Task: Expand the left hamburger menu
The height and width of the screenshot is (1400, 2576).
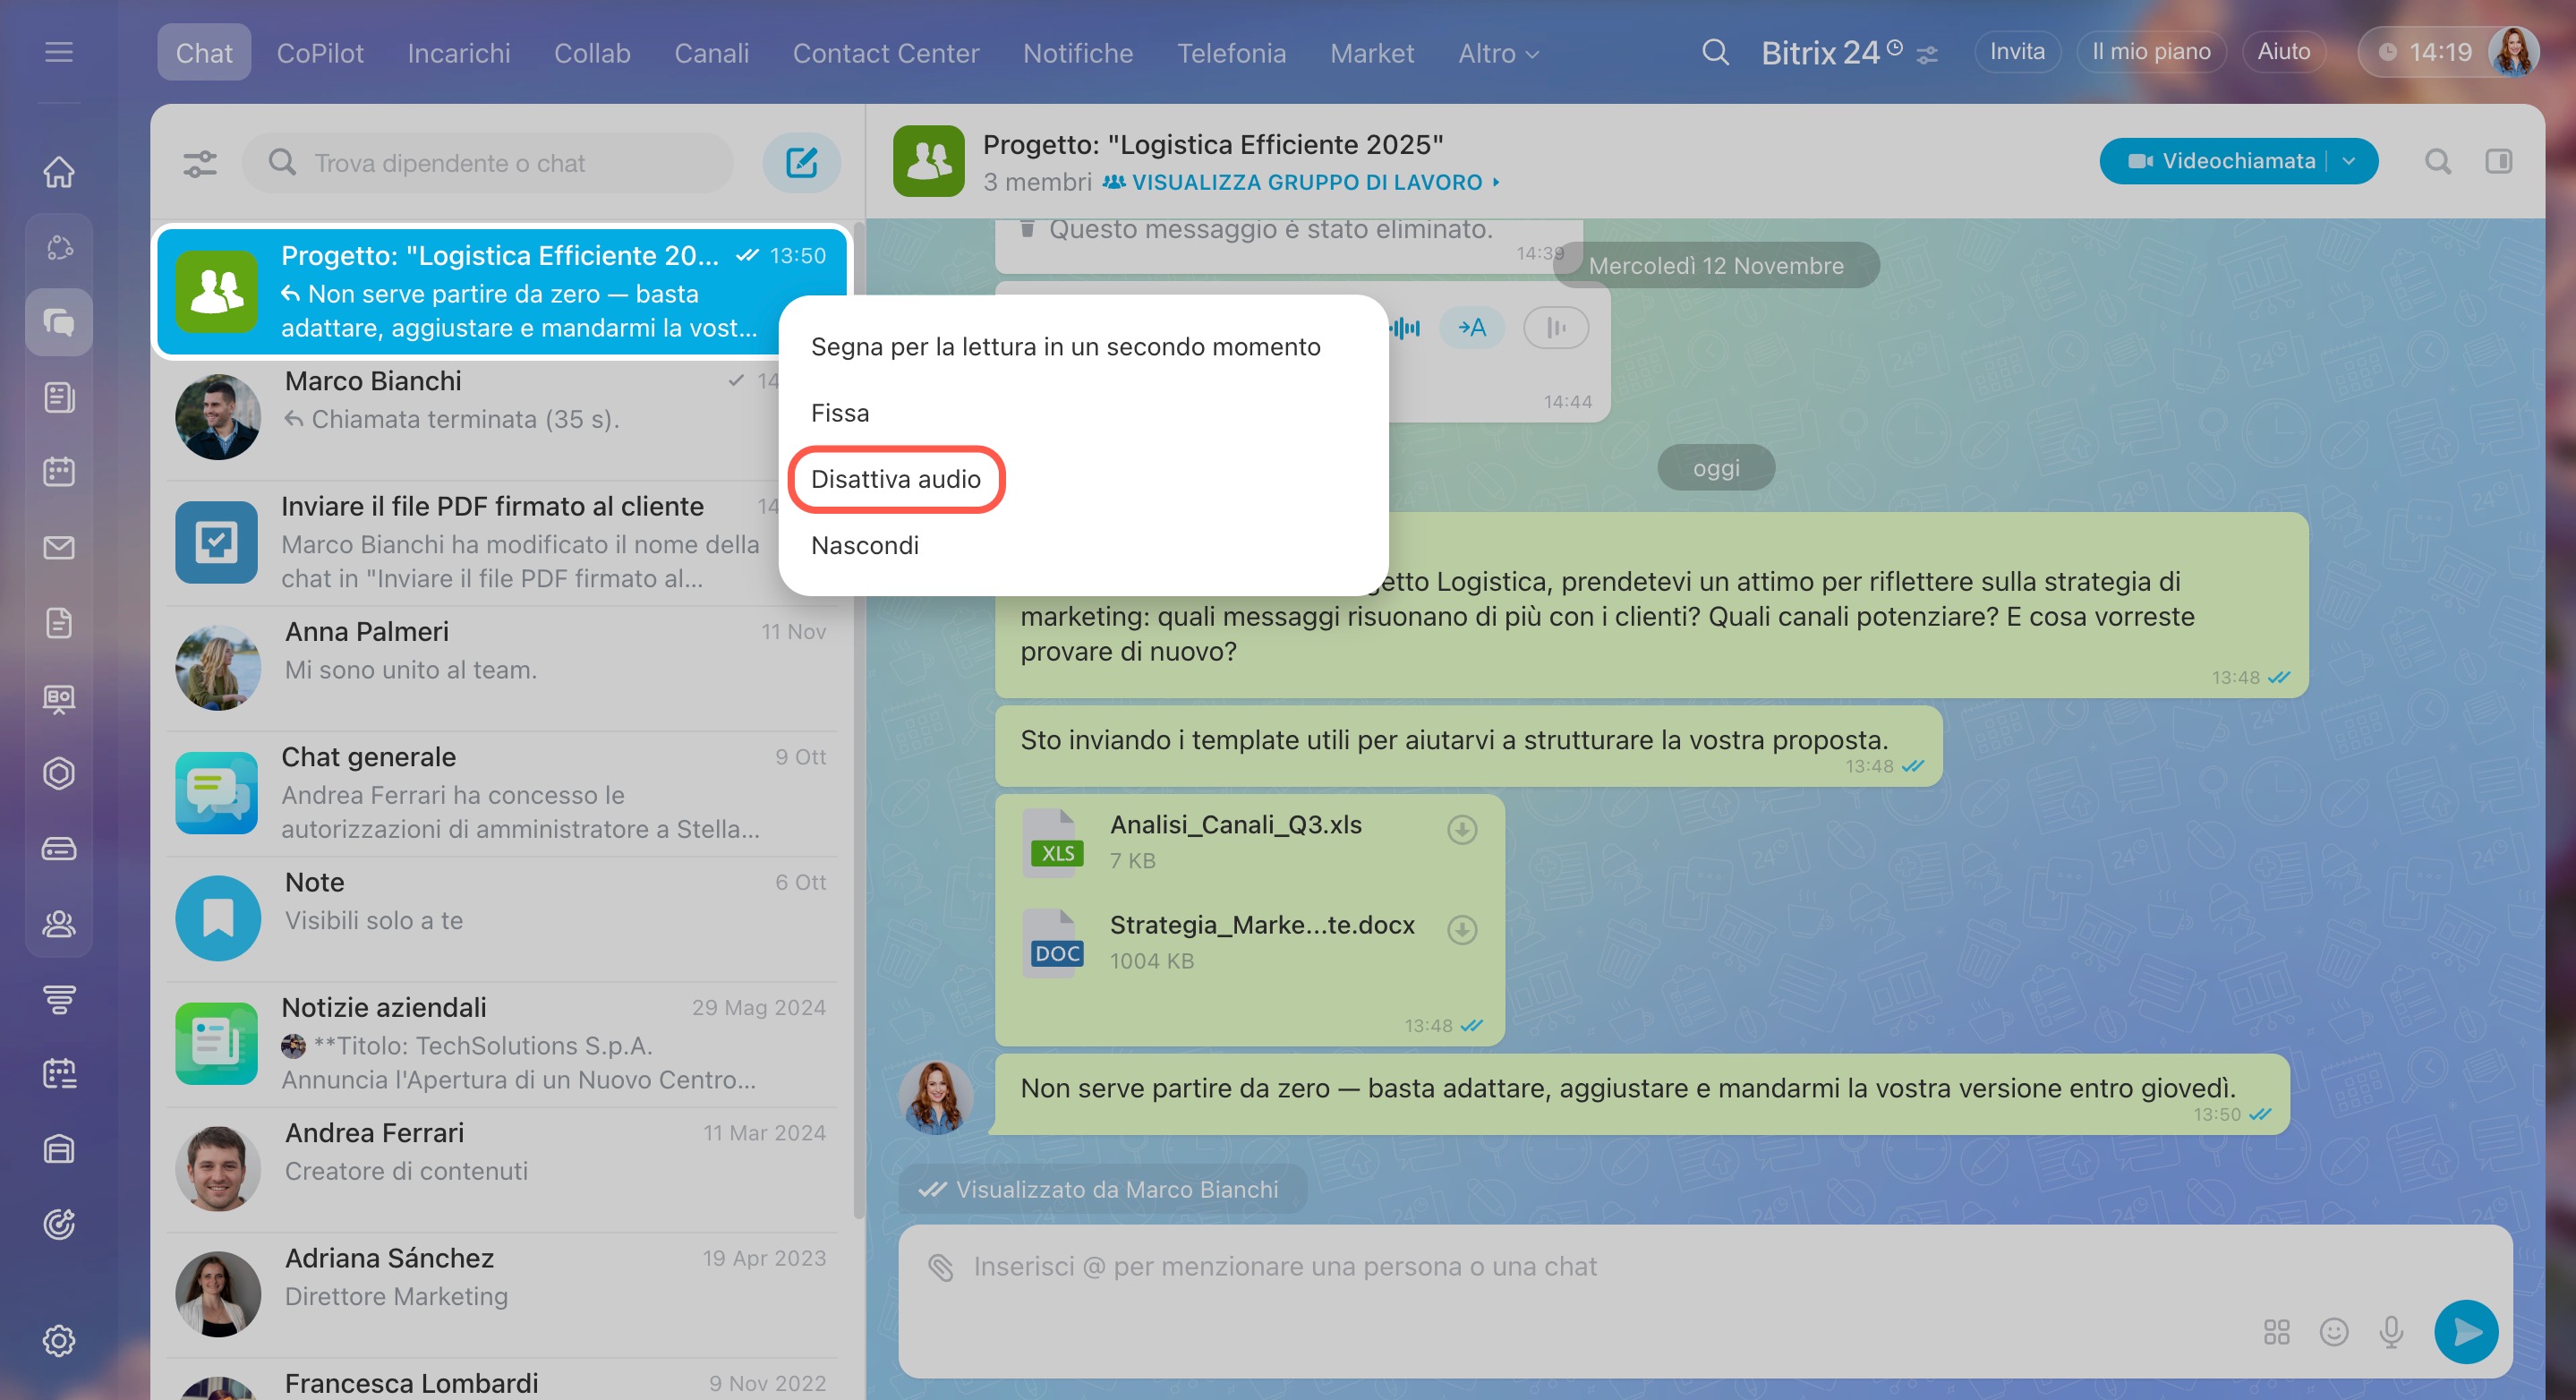Action: [x=59, y=52]
